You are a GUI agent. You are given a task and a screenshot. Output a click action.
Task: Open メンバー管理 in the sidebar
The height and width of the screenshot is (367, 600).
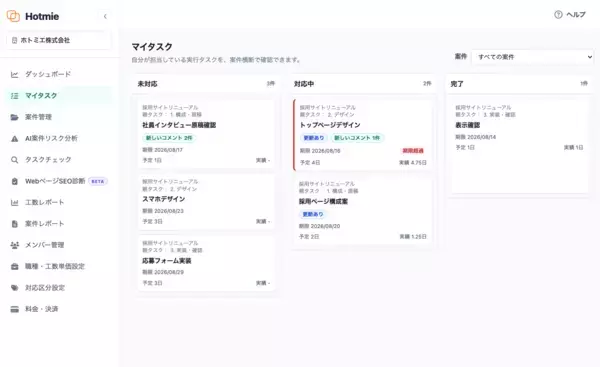coord(59,245)
